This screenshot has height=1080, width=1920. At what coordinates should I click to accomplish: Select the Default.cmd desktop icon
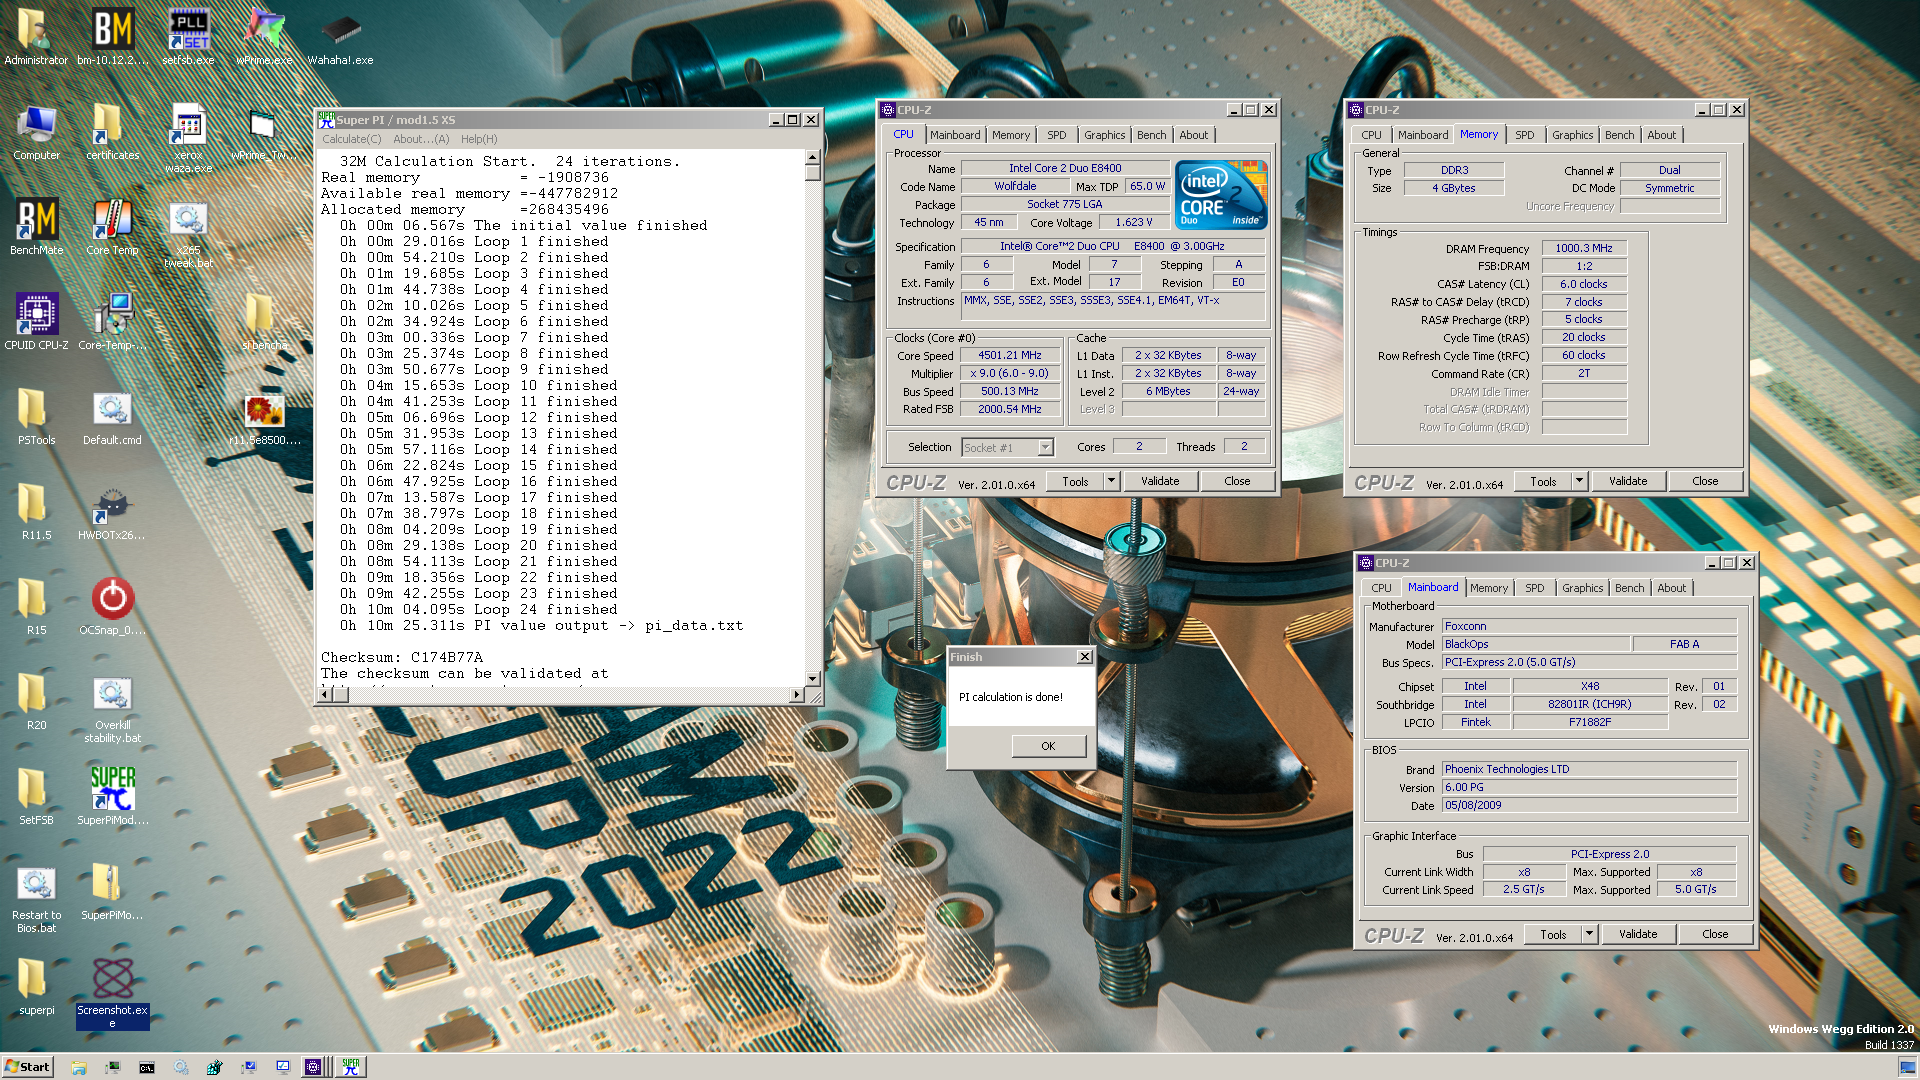112,417
